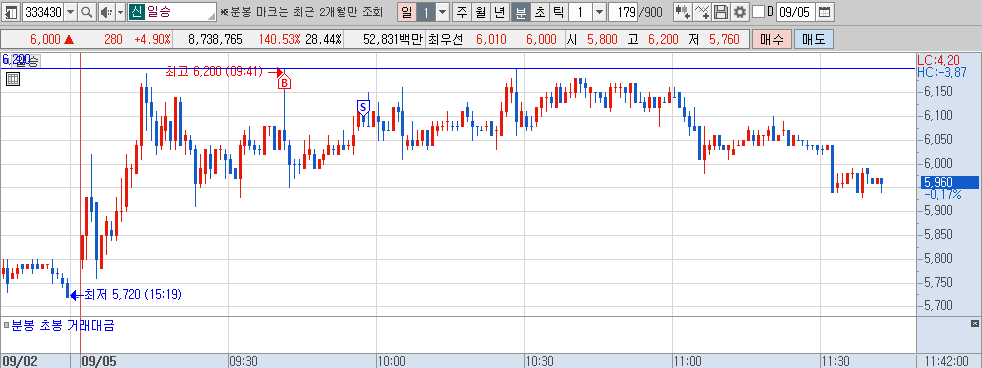Click the 매수 buy button
Image resolution: width=982 pixels, height=368 pixels.
[772, 39]
